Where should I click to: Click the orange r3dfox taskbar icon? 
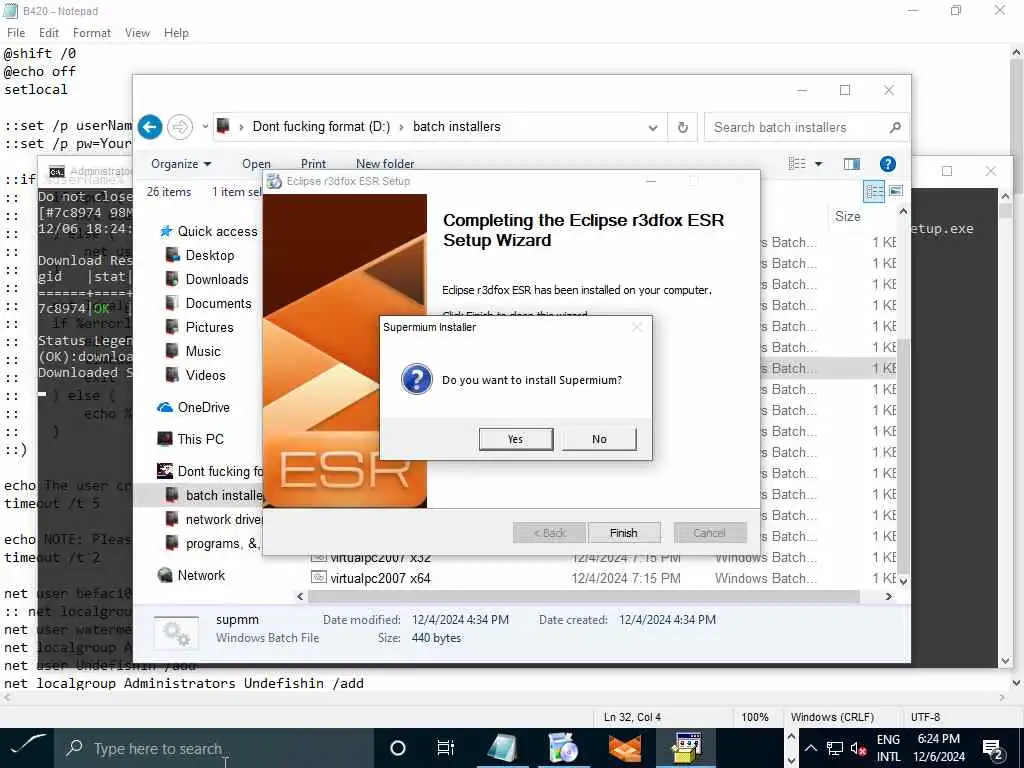click(x=624, y=748)
